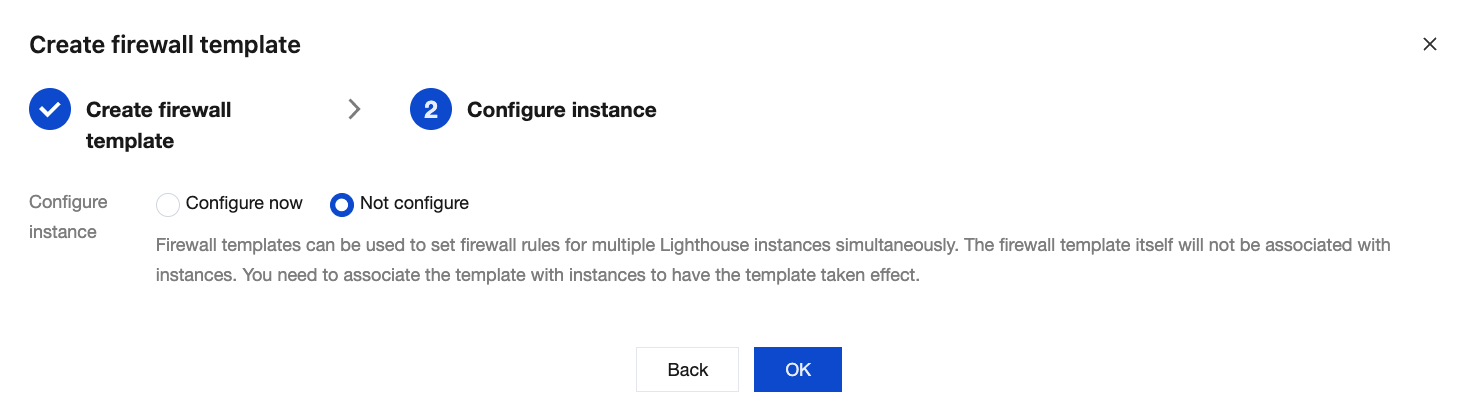Click the "Configure now" option label
Viewport: 1466px width, 418px height.
[244, 203]
